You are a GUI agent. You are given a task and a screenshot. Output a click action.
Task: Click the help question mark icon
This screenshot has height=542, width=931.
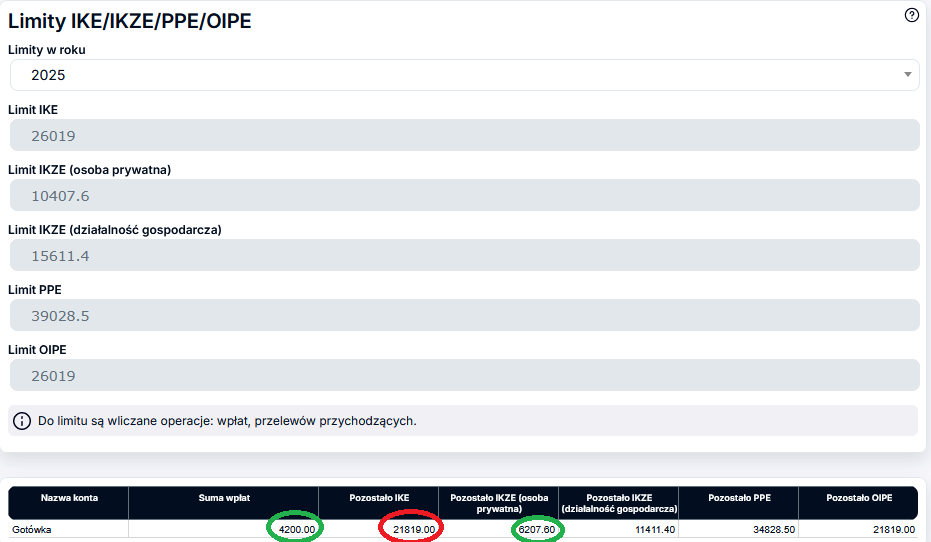pos(911,15)
